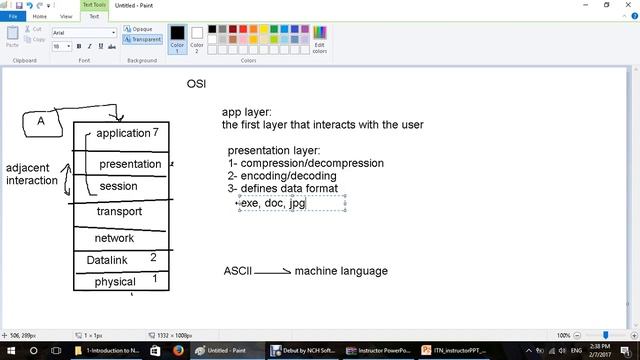Pick the dark red color swatch
The width and height of the screenshot is (640, 360).
click(233, 29)
